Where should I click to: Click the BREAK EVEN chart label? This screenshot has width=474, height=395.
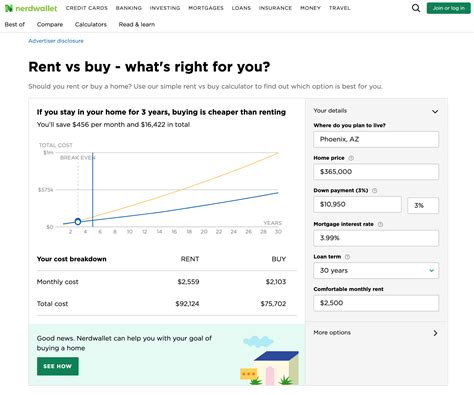[x=78, y=158]
